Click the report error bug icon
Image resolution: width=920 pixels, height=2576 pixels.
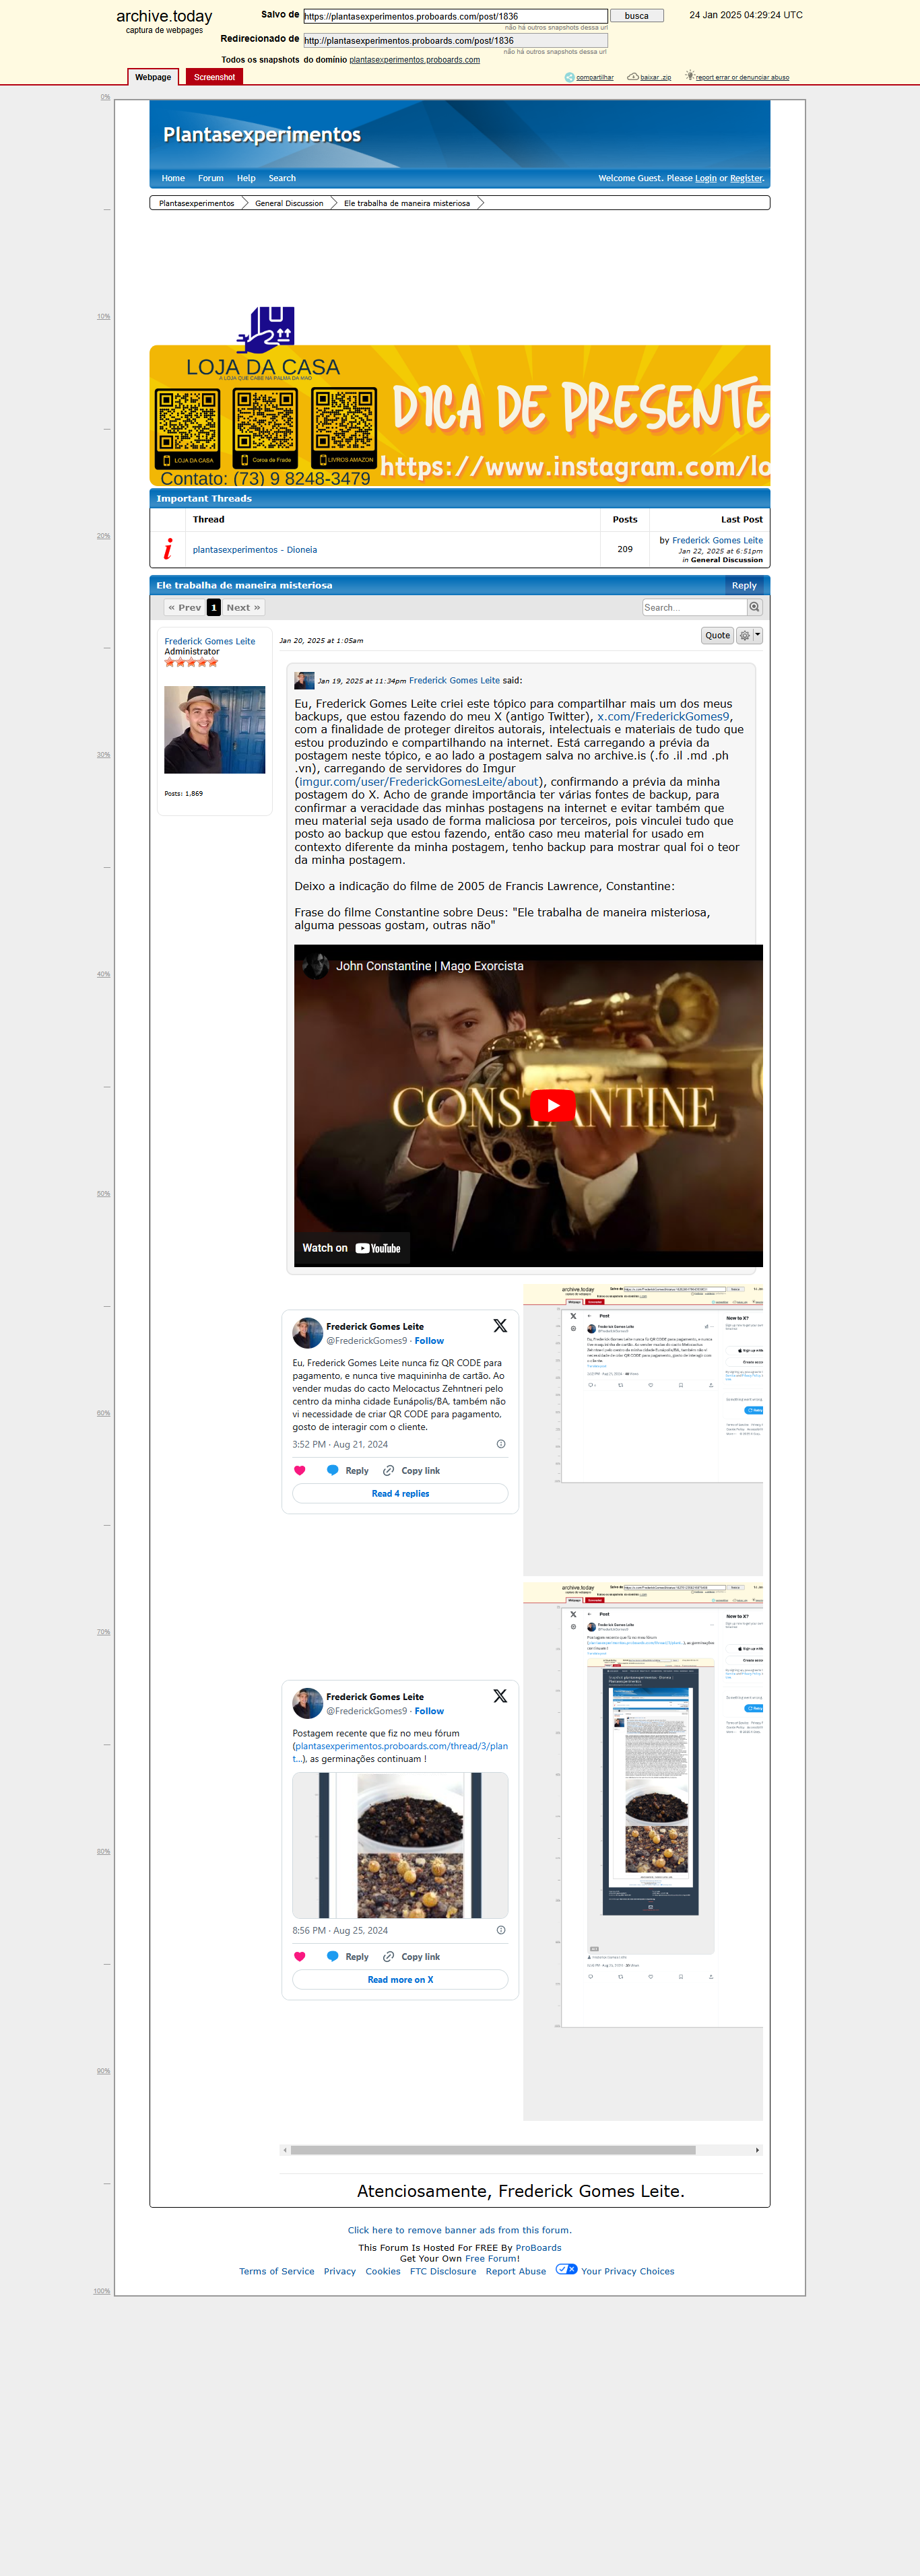(689, 76)
